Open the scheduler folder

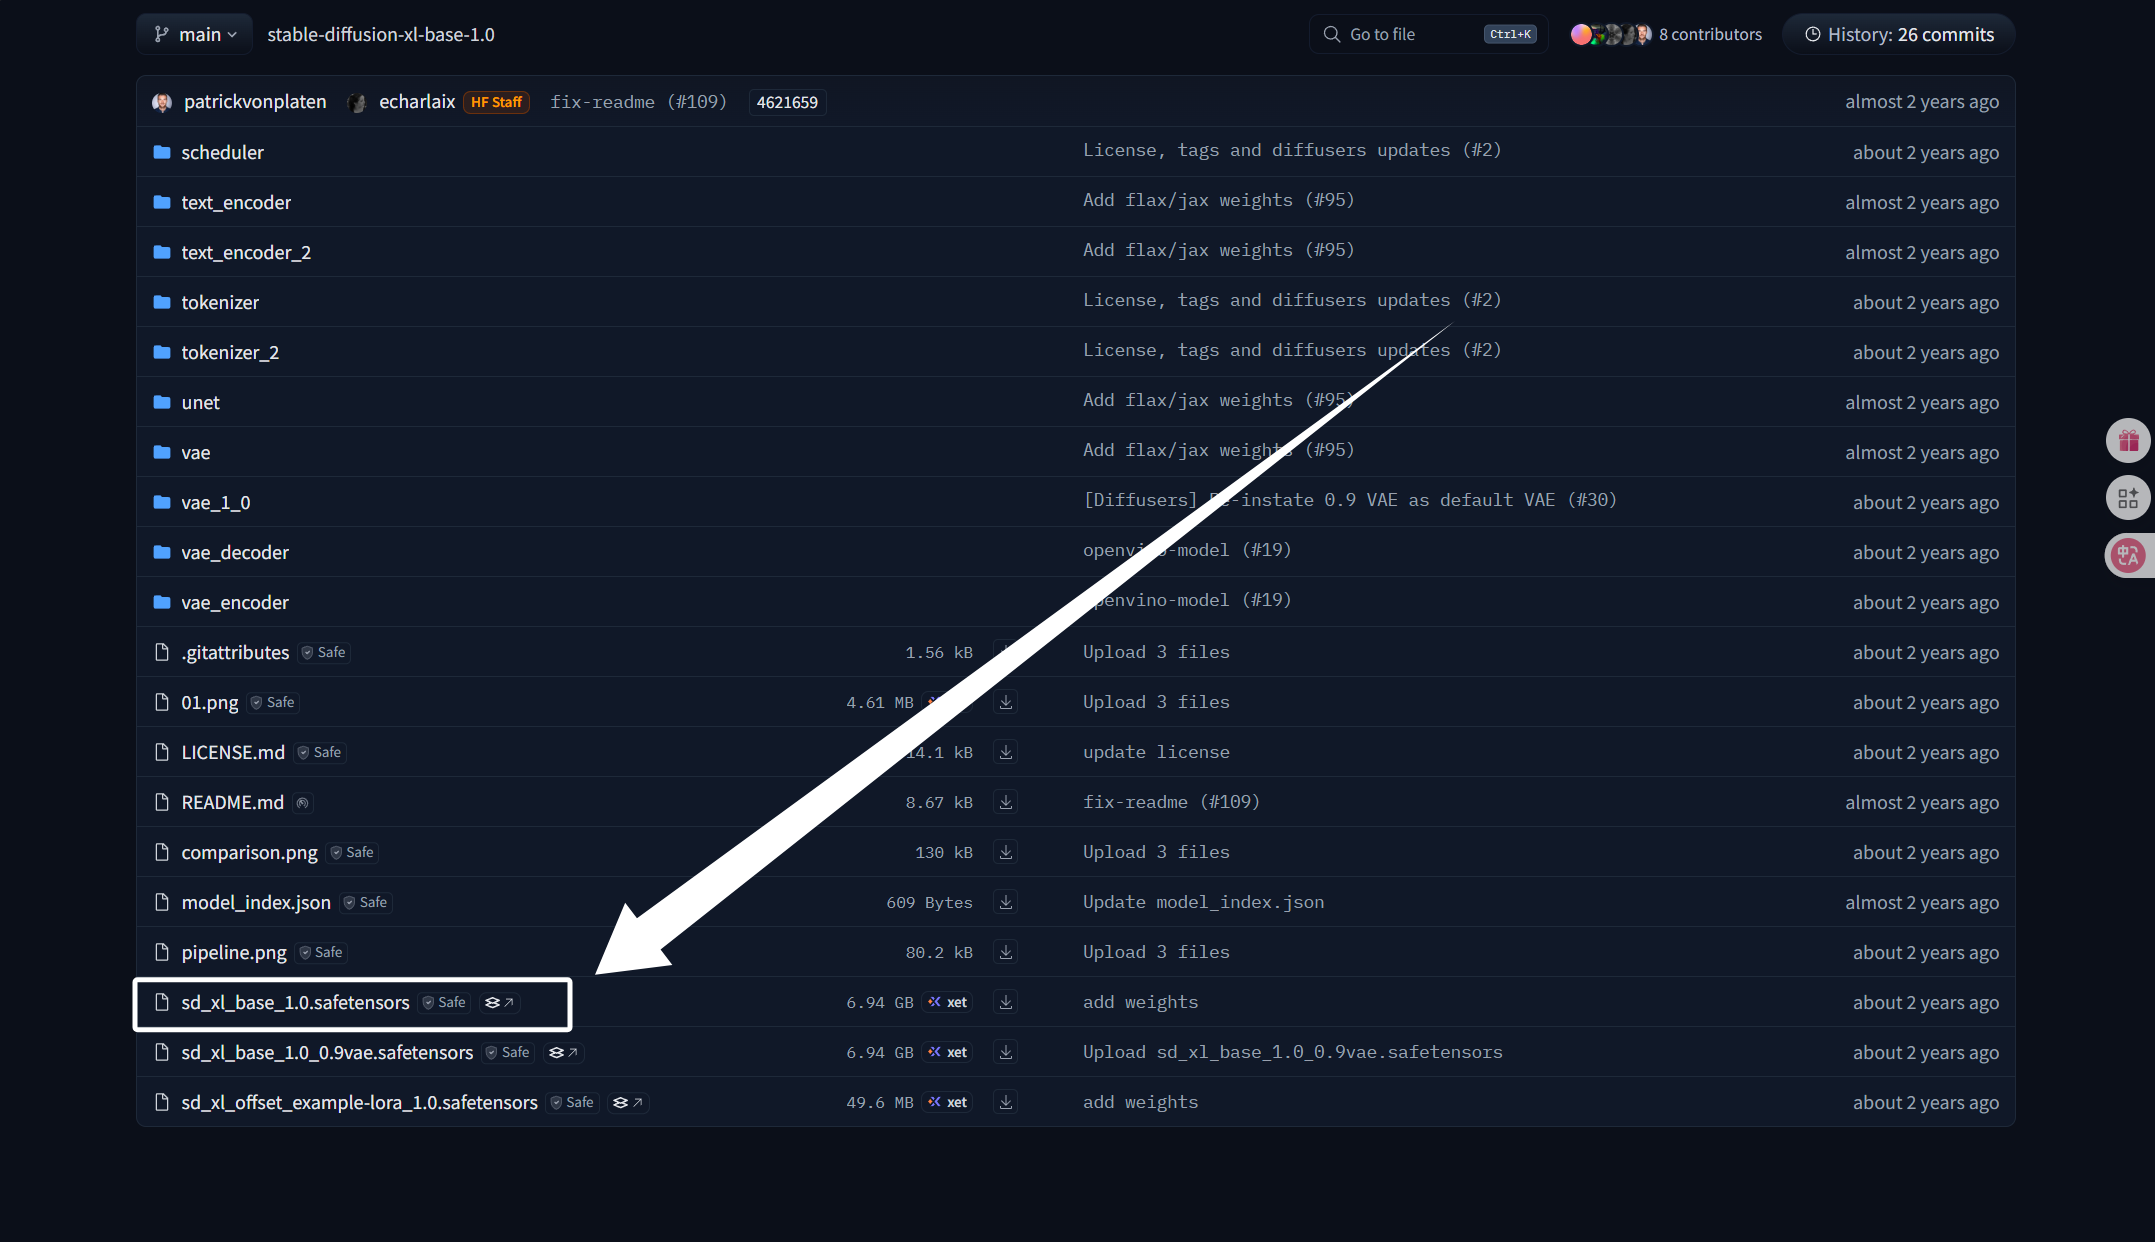pyautogui.click(x=222, y=152)
